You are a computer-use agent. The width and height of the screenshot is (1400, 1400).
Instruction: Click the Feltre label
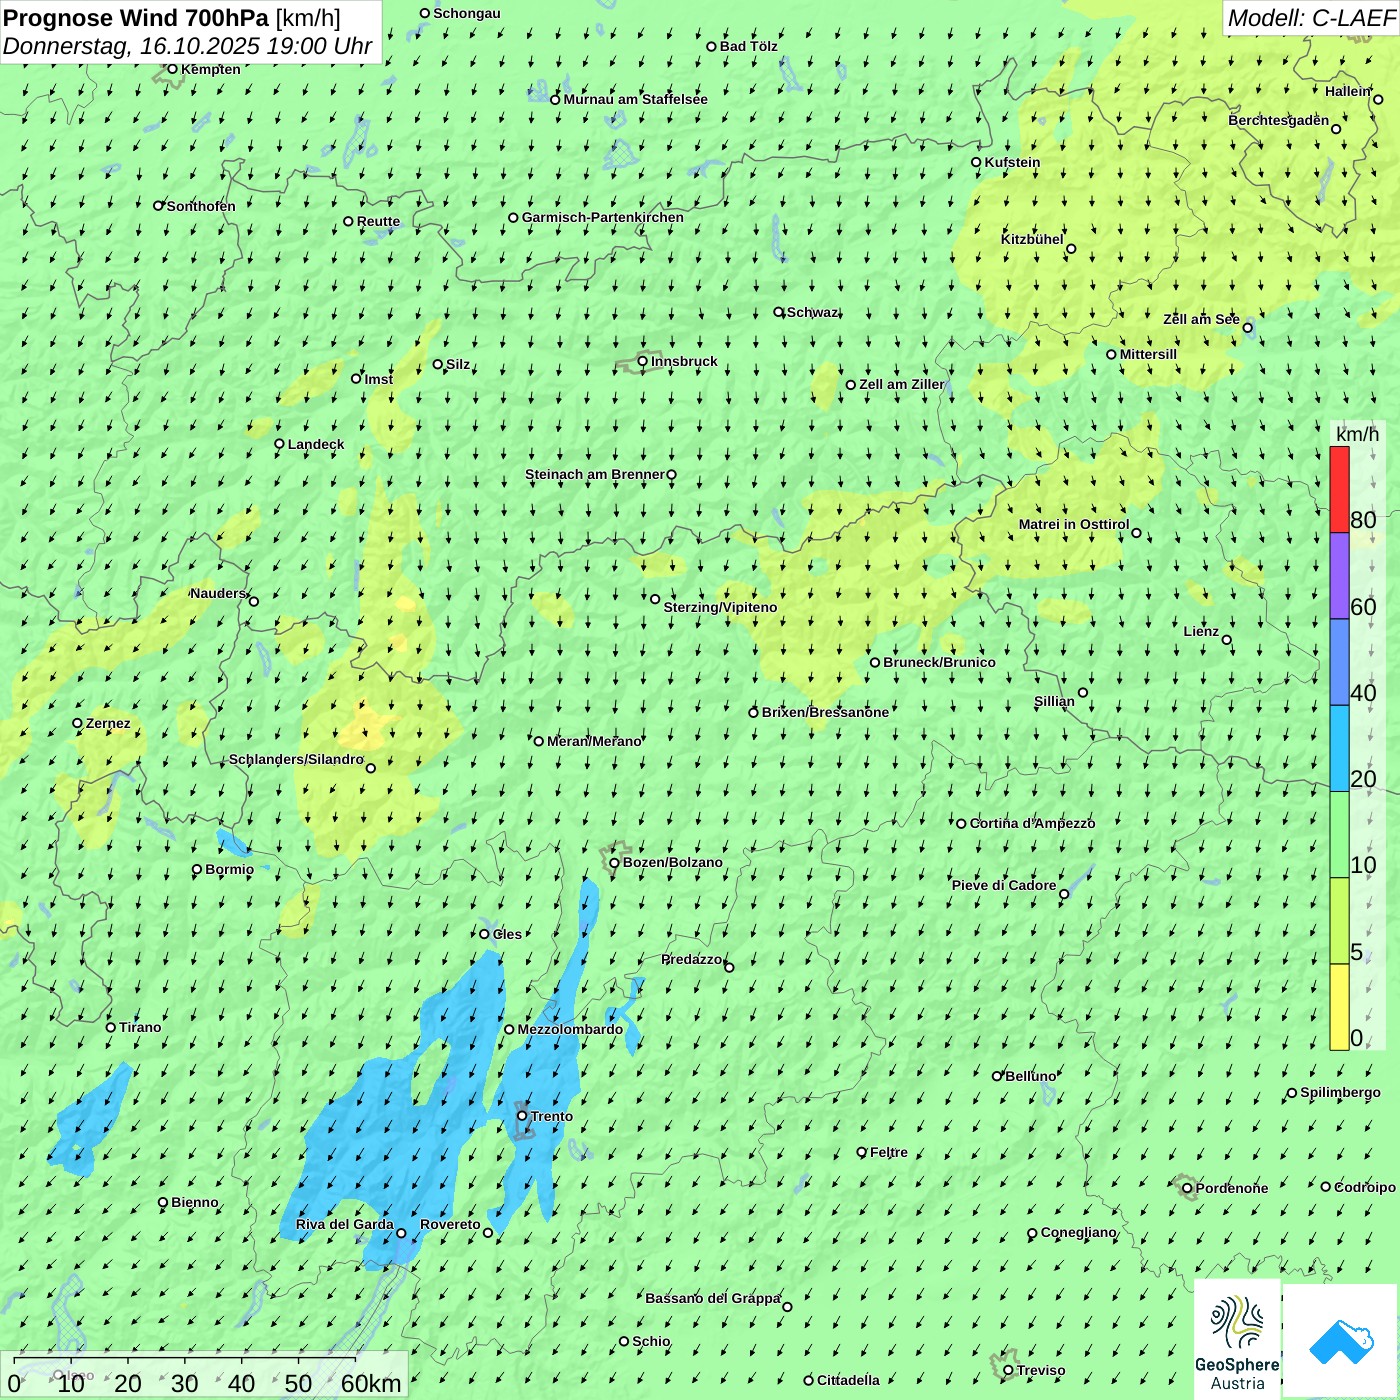point(889,1152)
